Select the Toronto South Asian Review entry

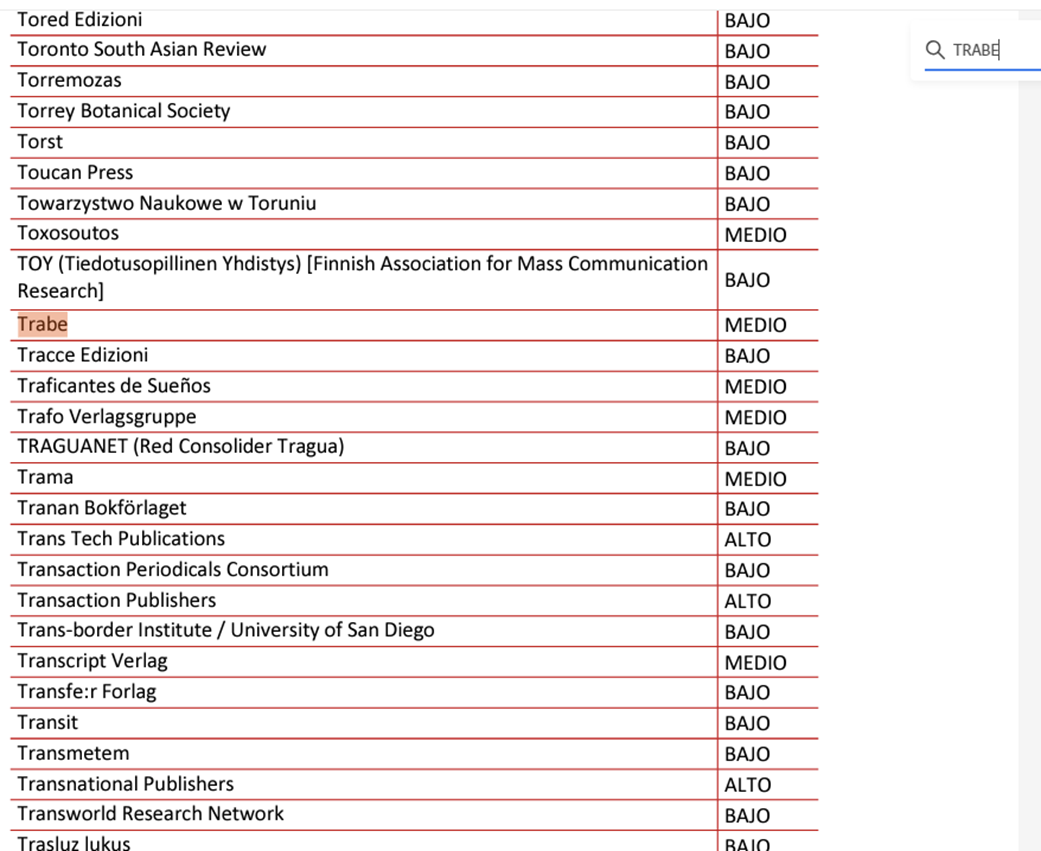click(142, 50)
